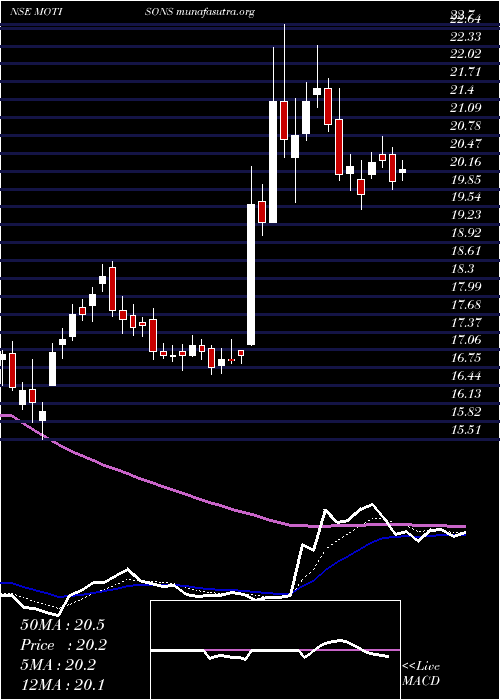Screen dimensions: 500x700
Task: Click the 19.54 price axis label
Action: click(x=467, y=197)
